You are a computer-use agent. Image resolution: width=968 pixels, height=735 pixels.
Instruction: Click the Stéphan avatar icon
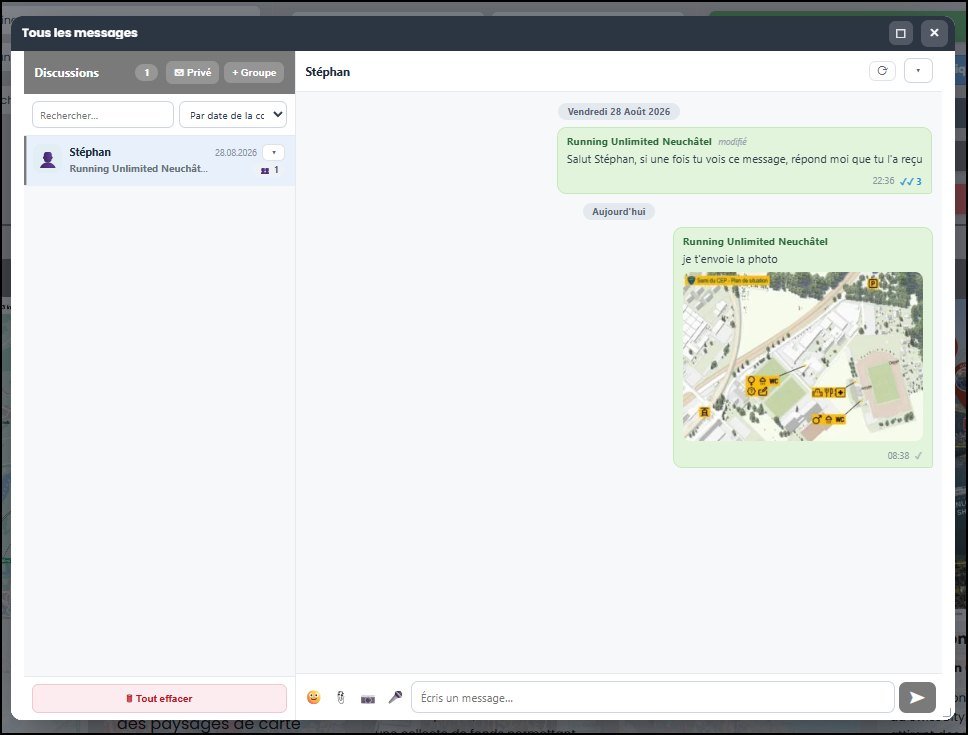[x=48, y=160]
